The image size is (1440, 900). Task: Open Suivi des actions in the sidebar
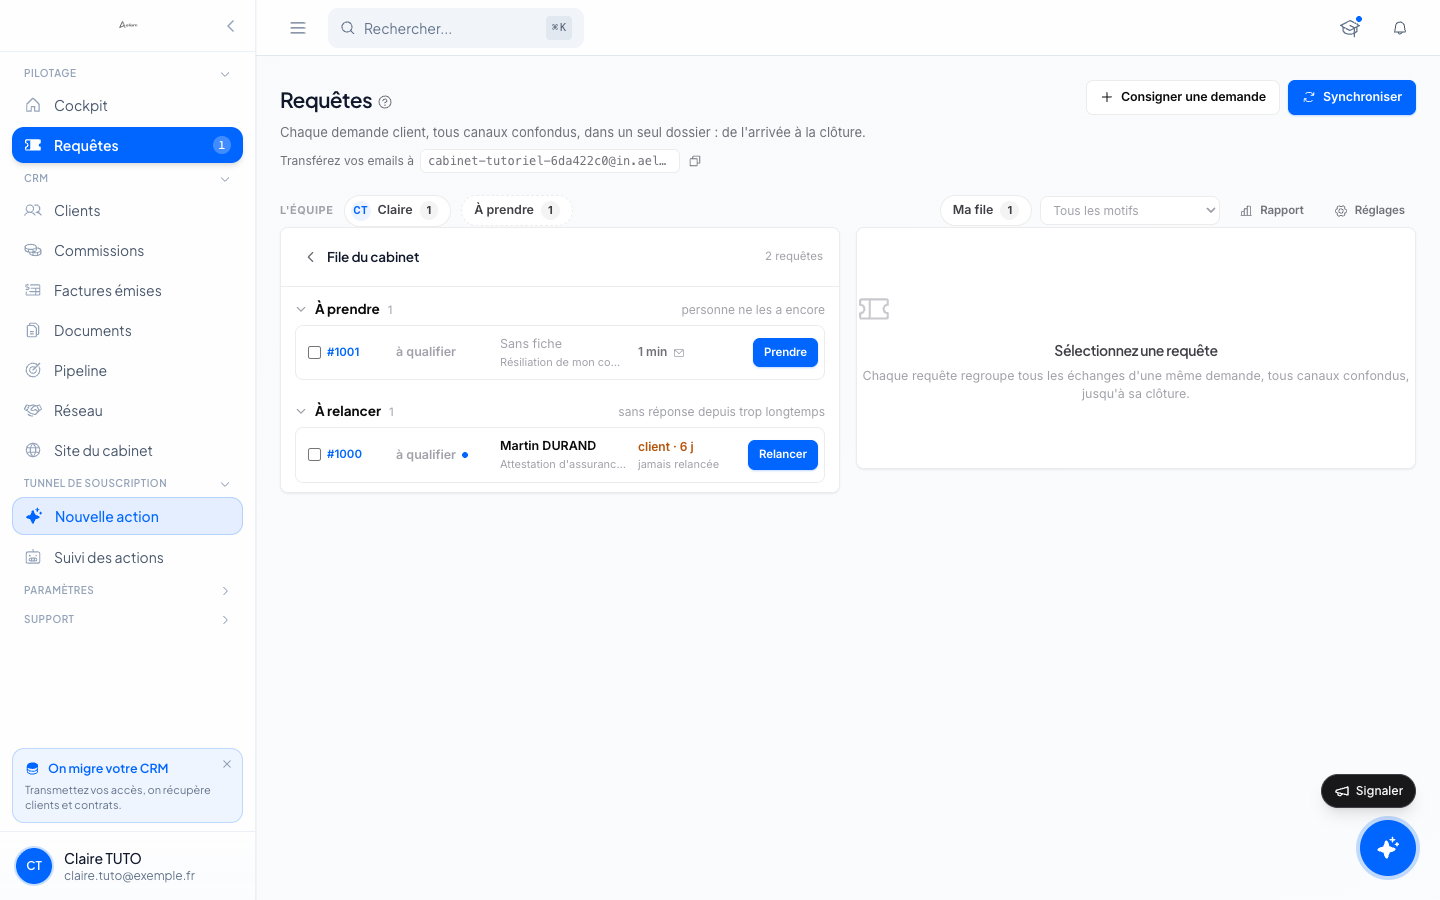point(127,558)
